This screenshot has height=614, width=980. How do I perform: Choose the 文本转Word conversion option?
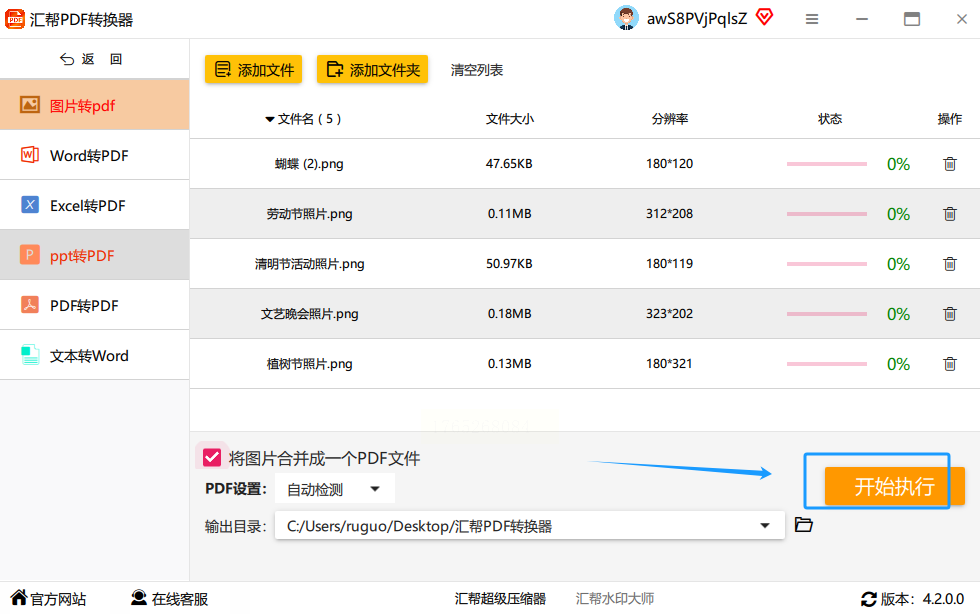pos(89,356)
